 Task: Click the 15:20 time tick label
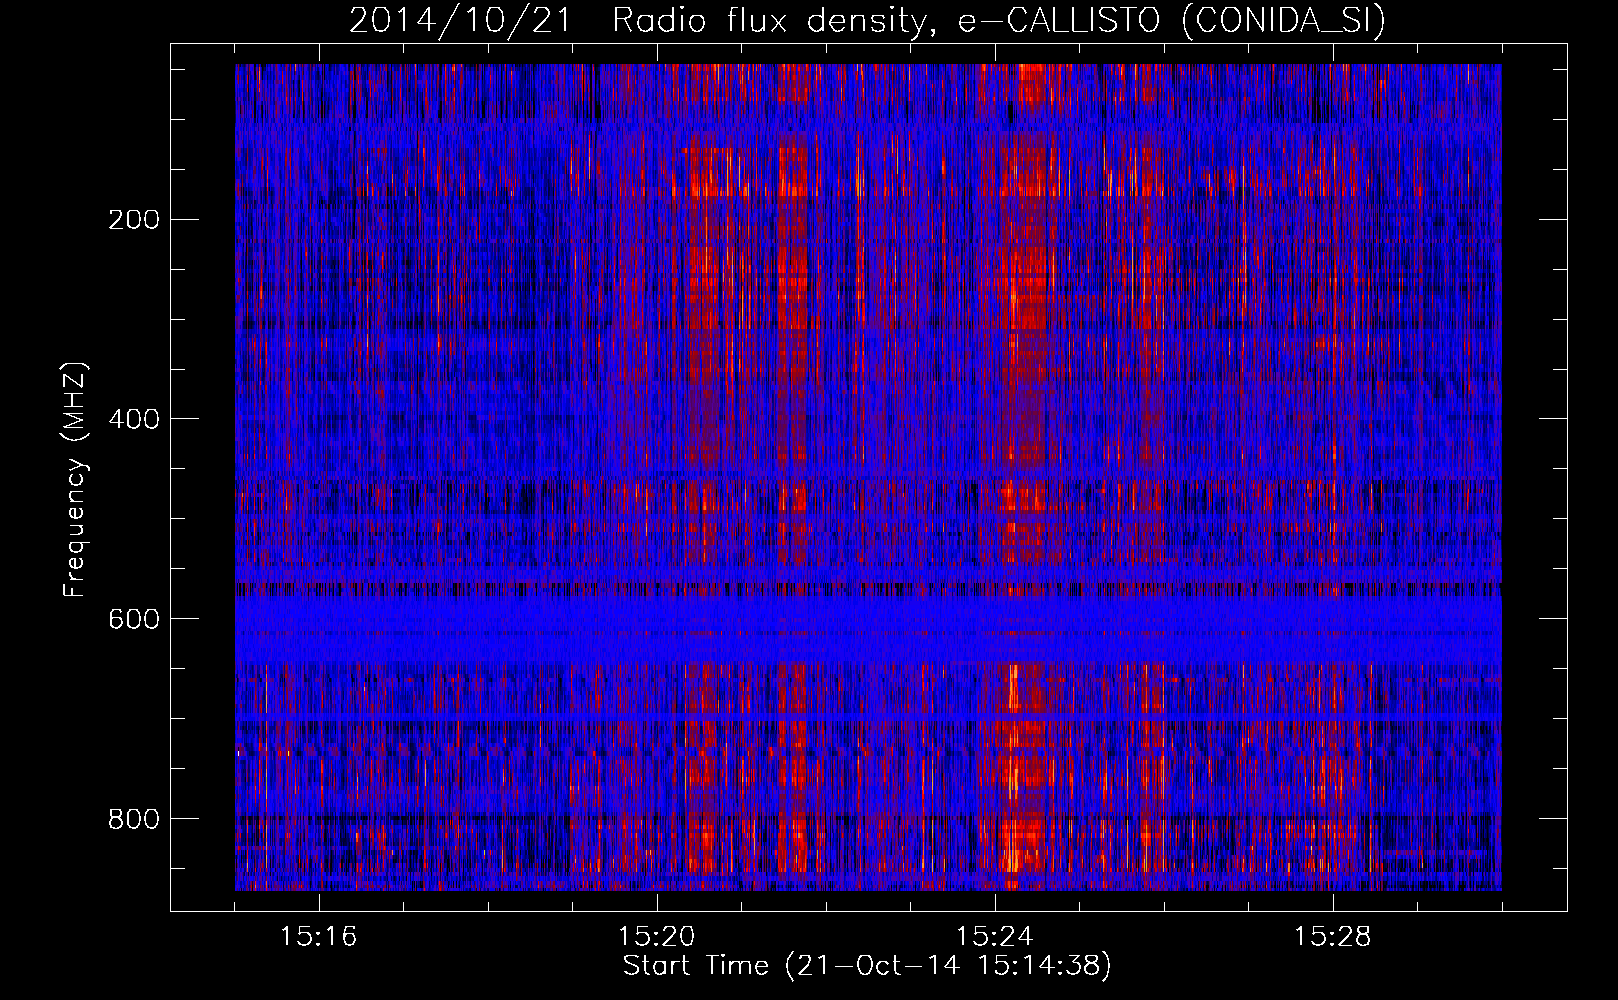click(657, 937)
